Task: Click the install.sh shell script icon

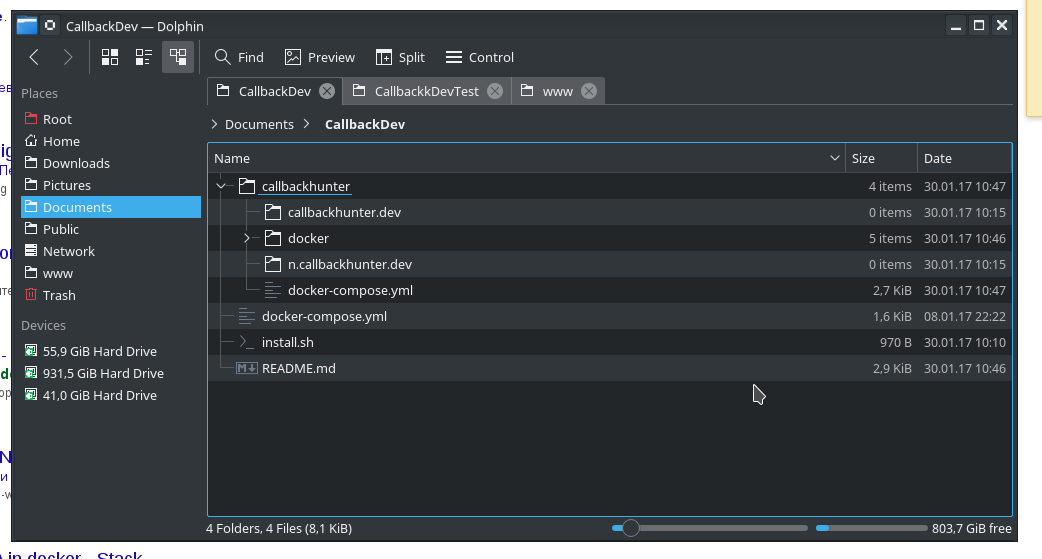Action: pos(247,342)
